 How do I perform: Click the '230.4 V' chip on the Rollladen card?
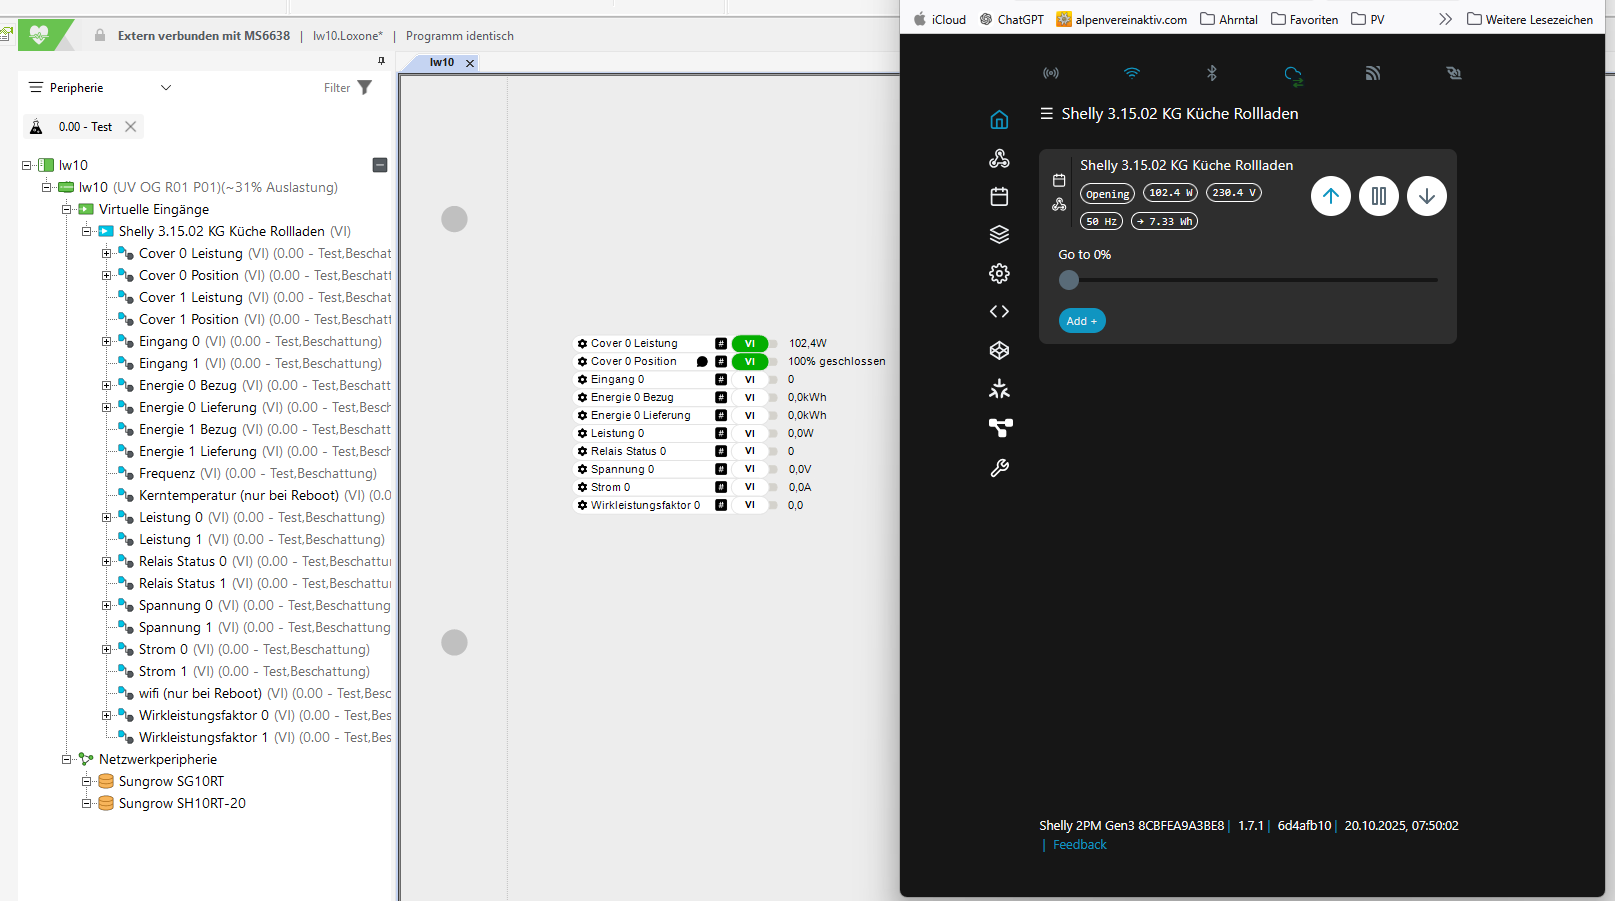tap(1234, 193)
